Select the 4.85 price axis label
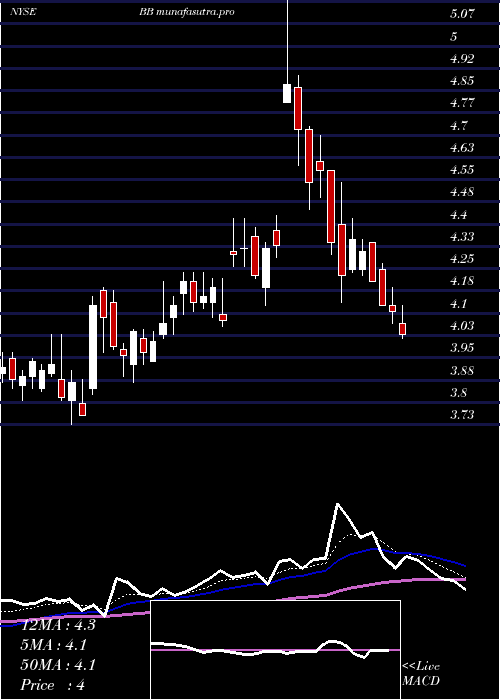This screenshot has width=500, height=700. click(462, 81)
